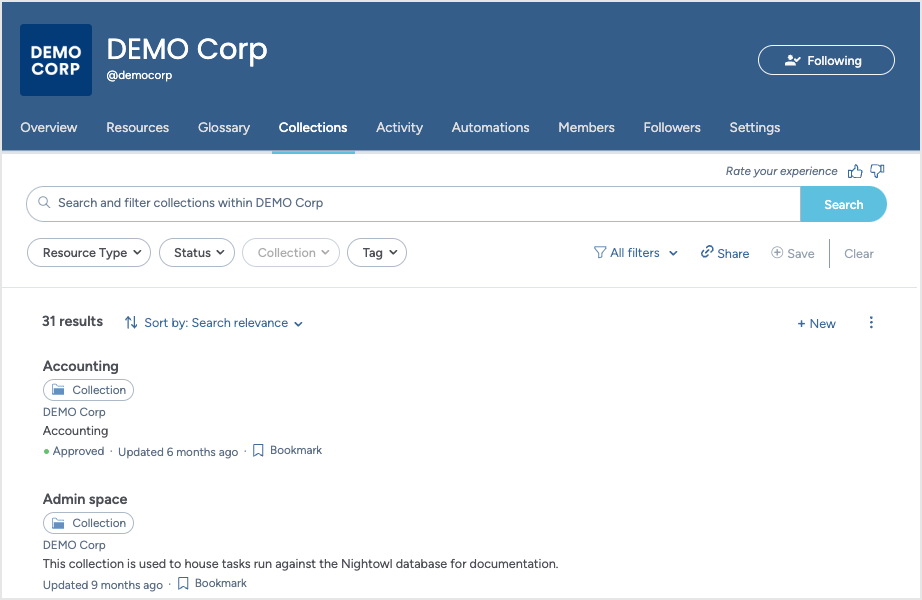The width and height of the screenshot is (922, 600).
Task: Click the bookmark icon on Accounting
Action: tap(258, 451)
